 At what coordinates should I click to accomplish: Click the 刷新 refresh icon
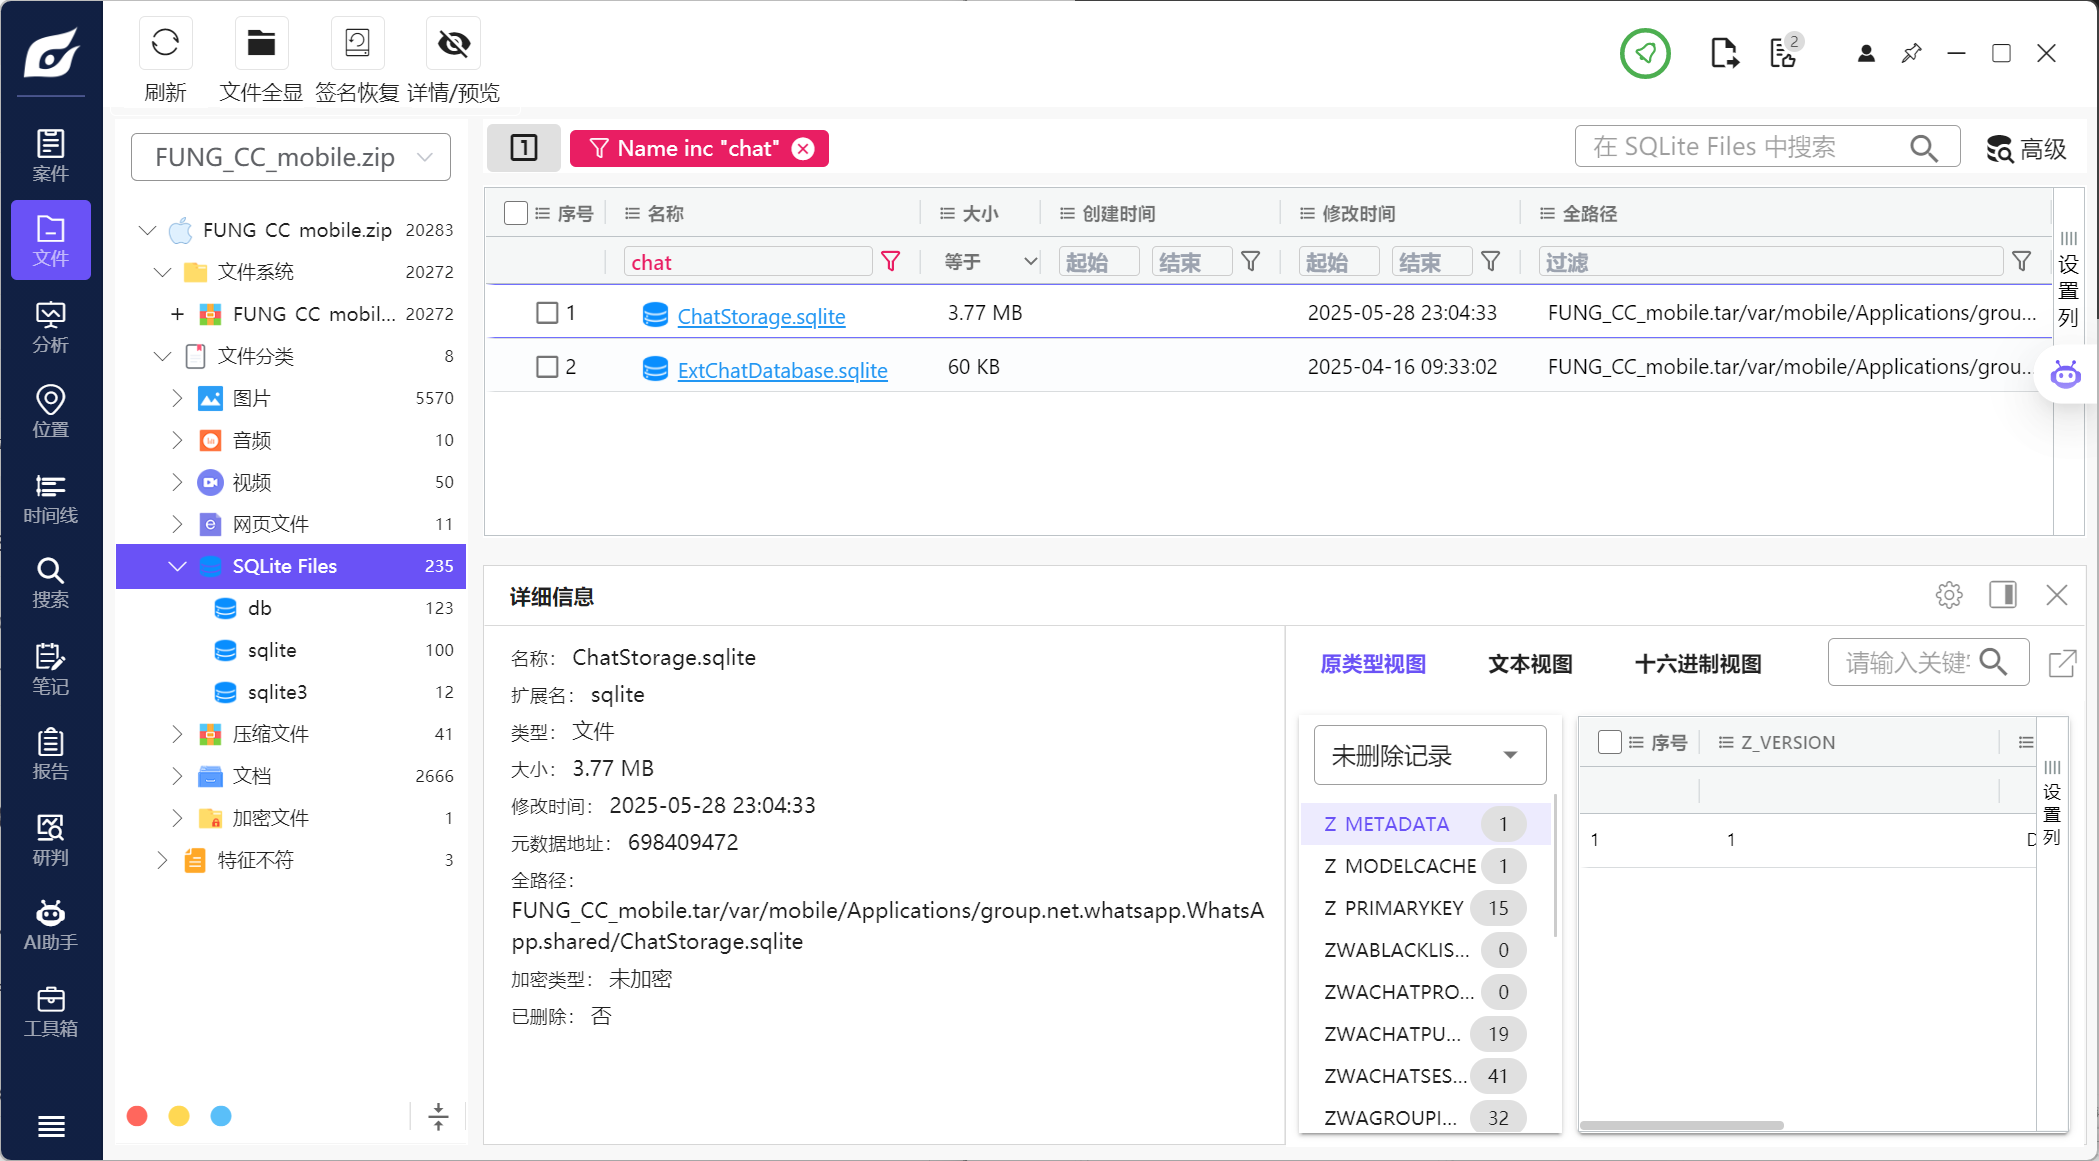pyautogui.click(x=165, y=44)
